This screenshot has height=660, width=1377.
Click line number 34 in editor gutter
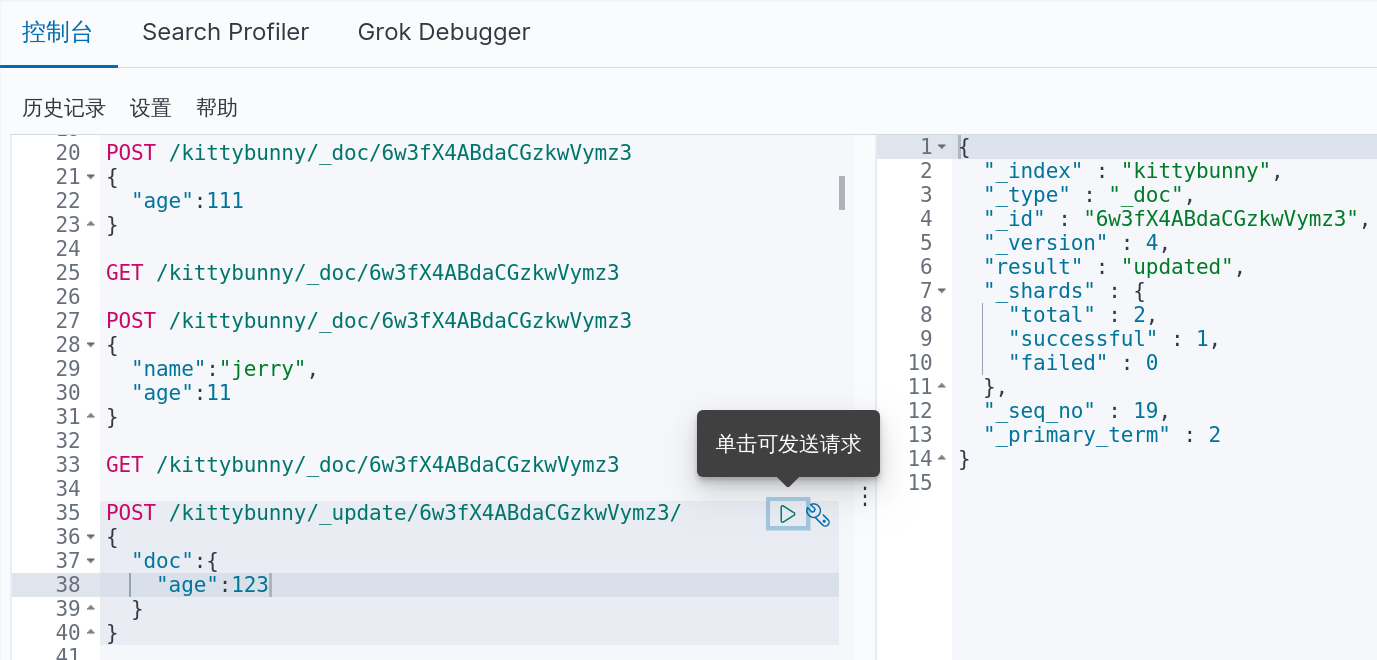click(67, 489)
